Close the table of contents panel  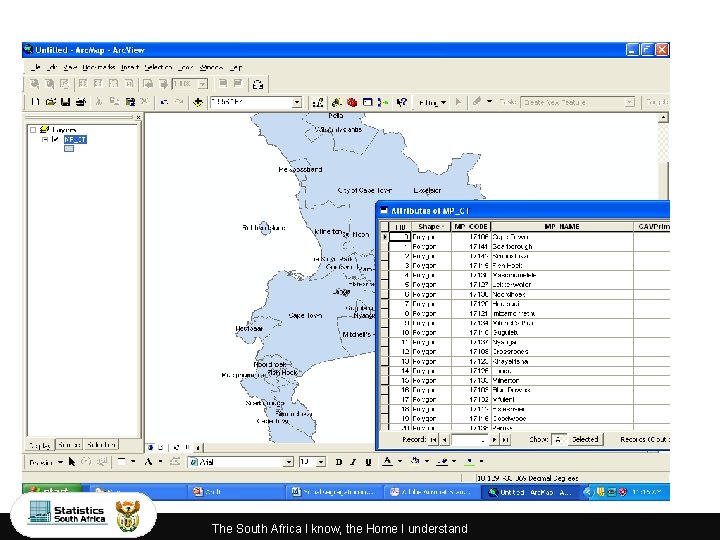point(139,118)
